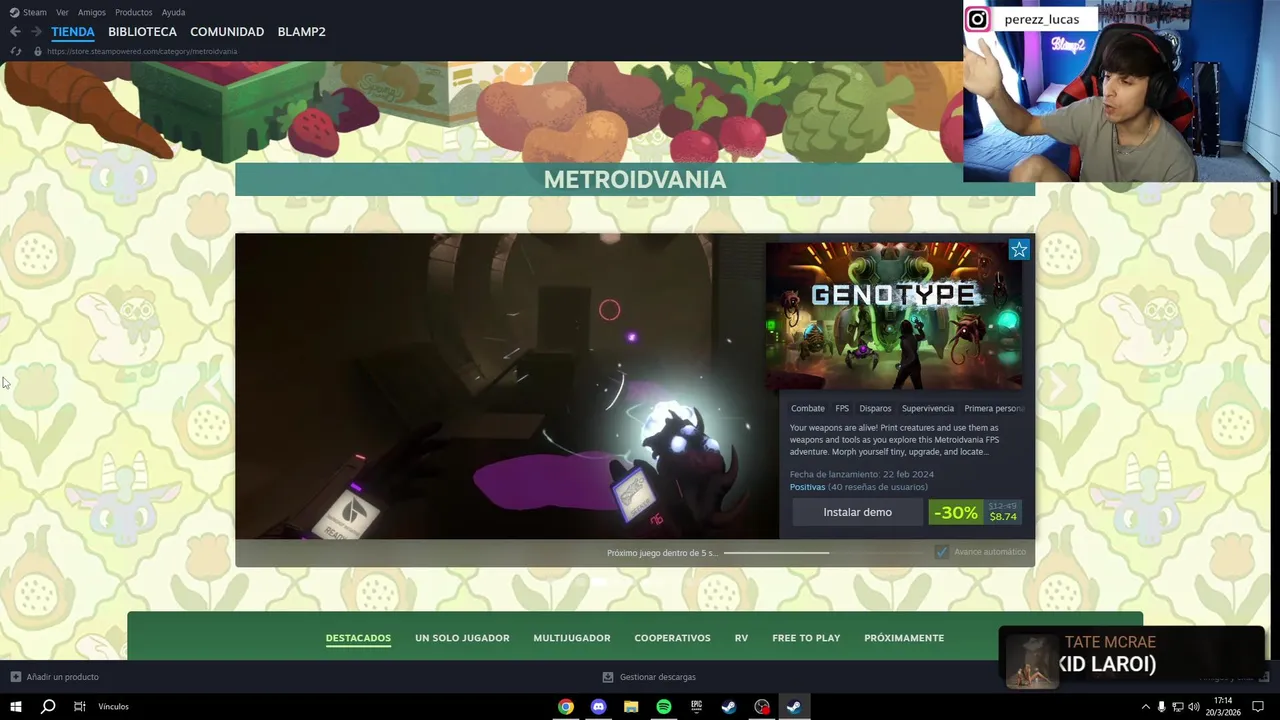Open Discord from the taskbar
The image size is (1280, 720).
click(598, 707)
